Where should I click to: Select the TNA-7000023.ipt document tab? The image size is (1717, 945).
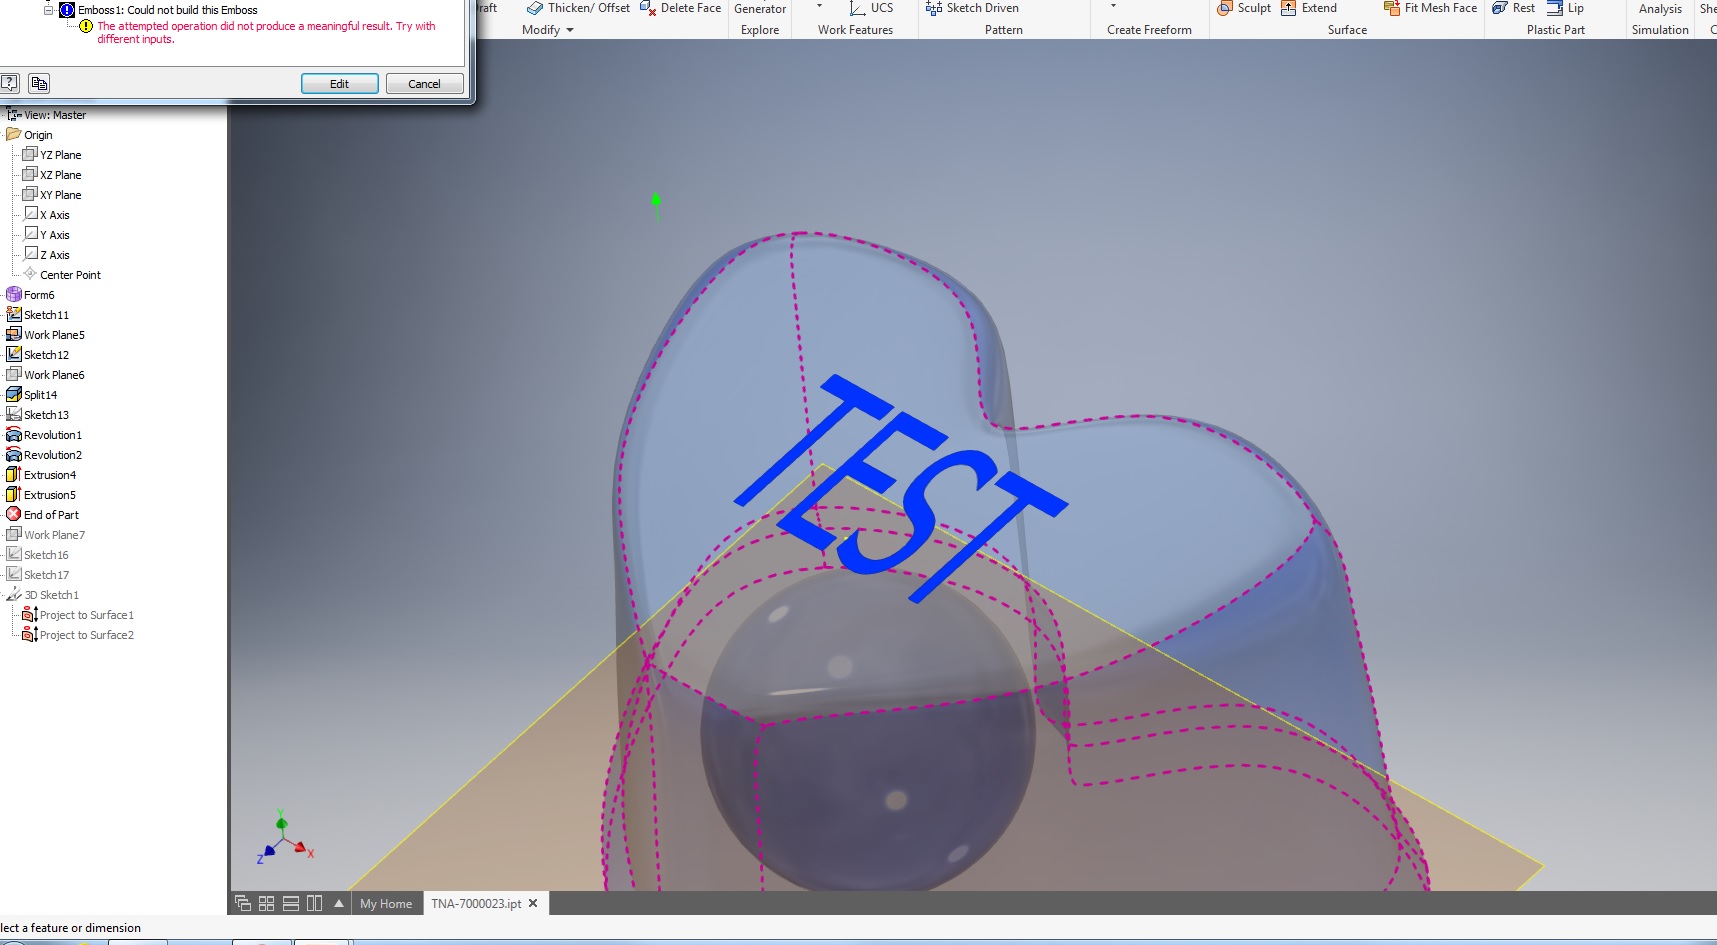(x=474, y=903)
